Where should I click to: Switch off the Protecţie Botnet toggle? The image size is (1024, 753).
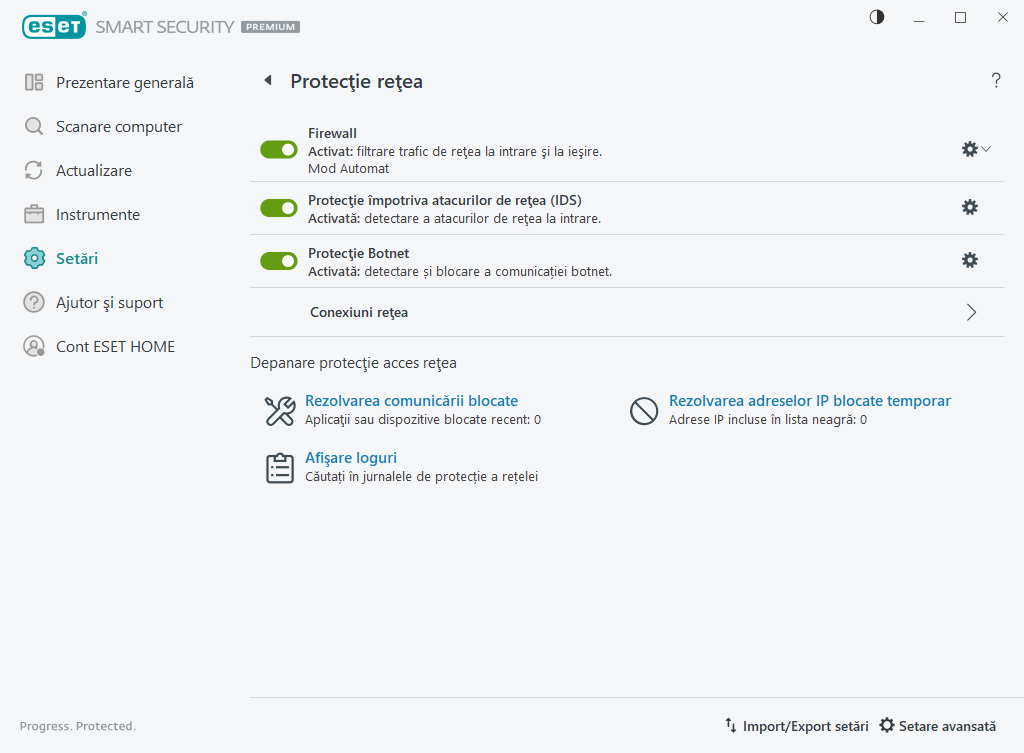(x=279, y=261)
